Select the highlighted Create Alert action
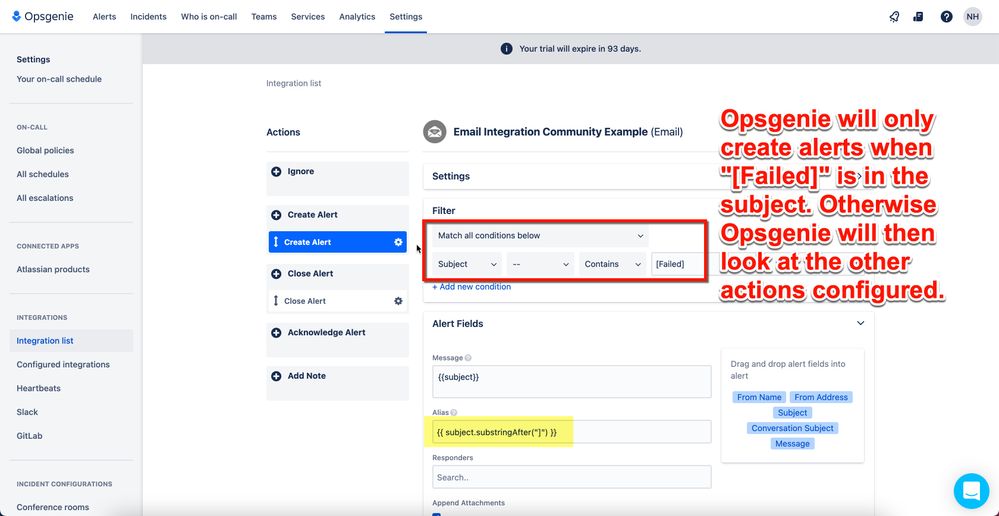The height and width of the screenshot is (516, 999). pyautogui.click(x=338, y=242)
